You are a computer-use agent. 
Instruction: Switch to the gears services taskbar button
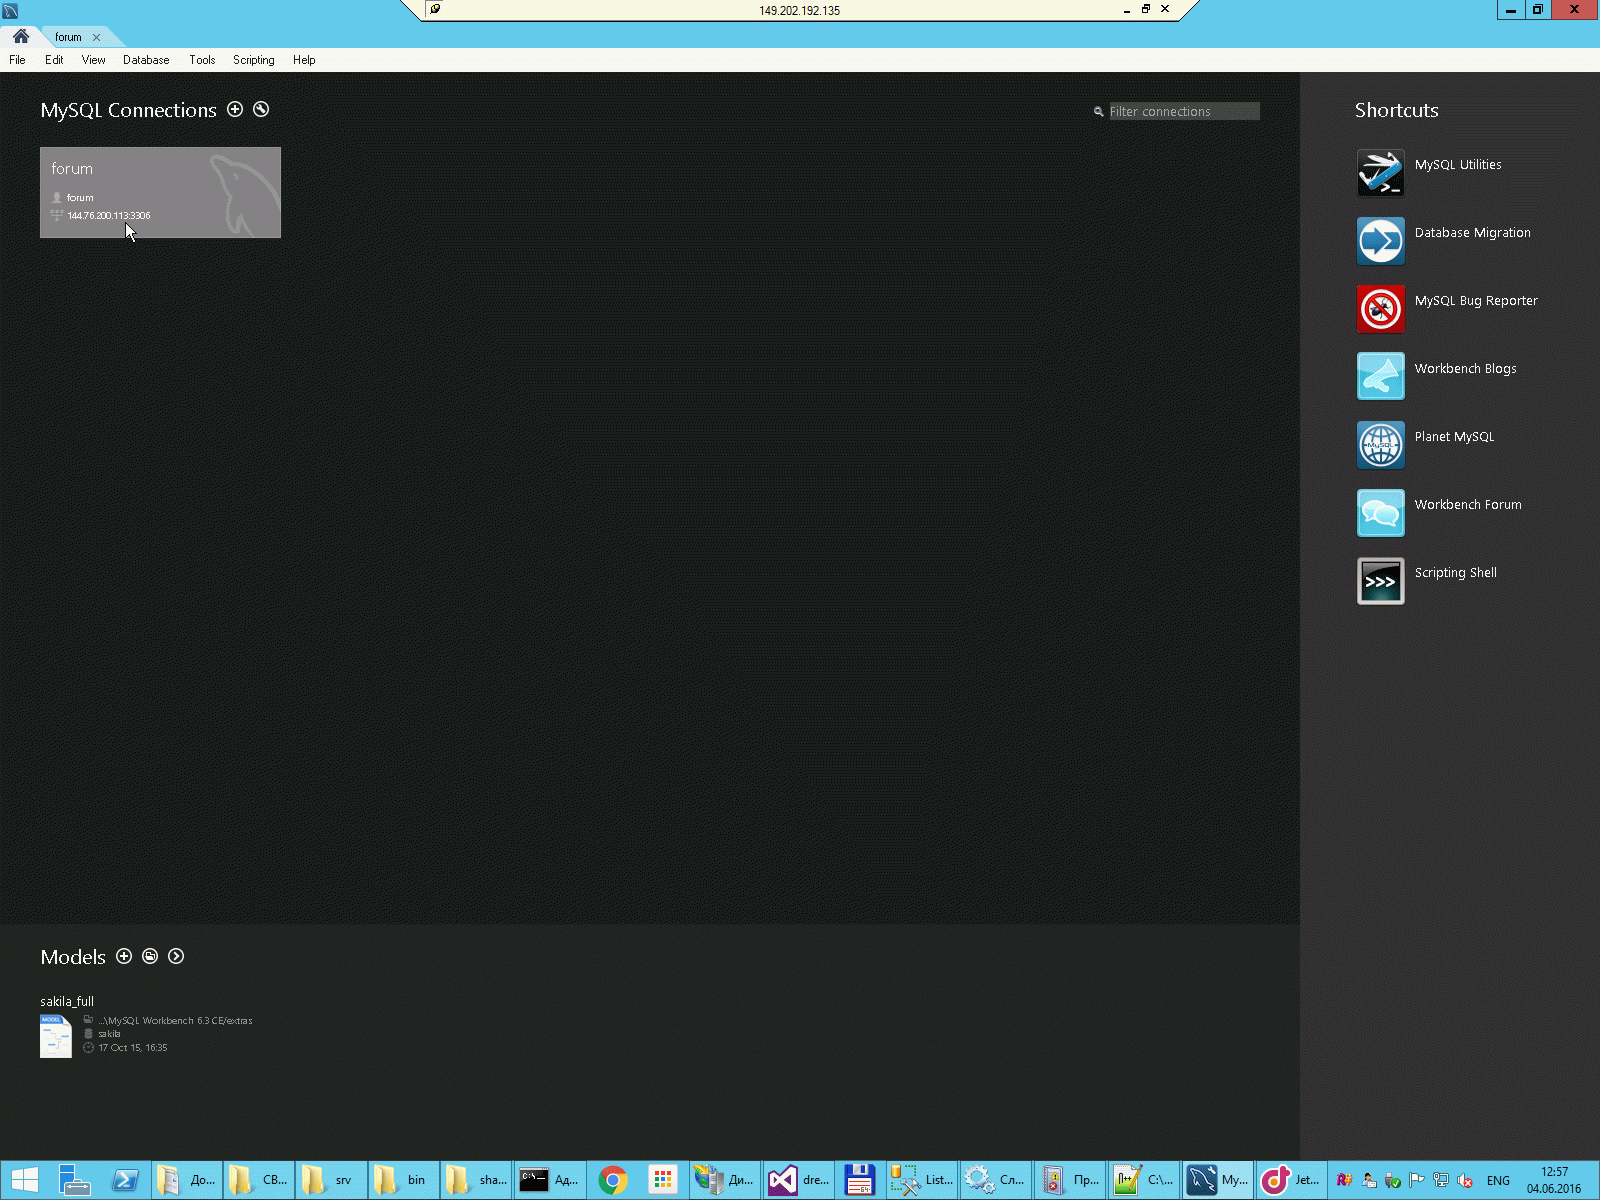tap(995, 1181)
